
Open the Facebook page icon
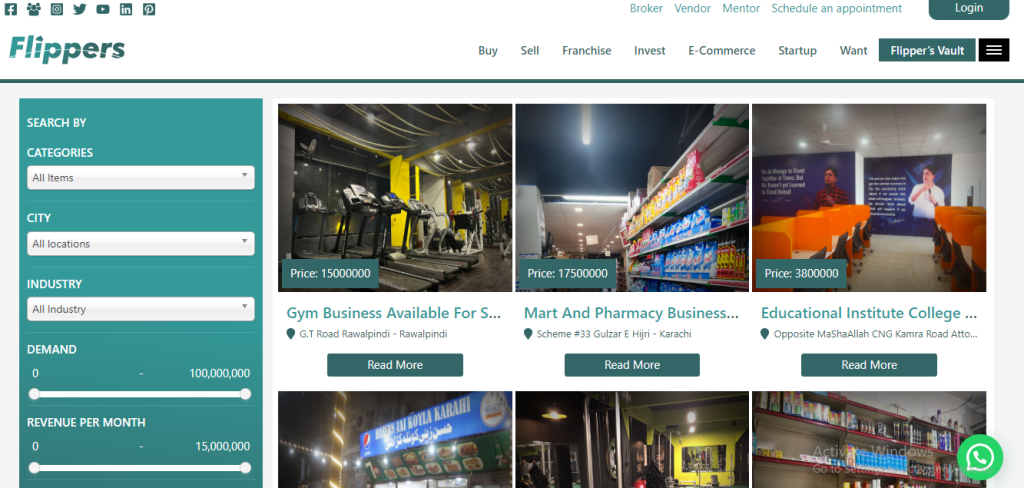point(10,9)
